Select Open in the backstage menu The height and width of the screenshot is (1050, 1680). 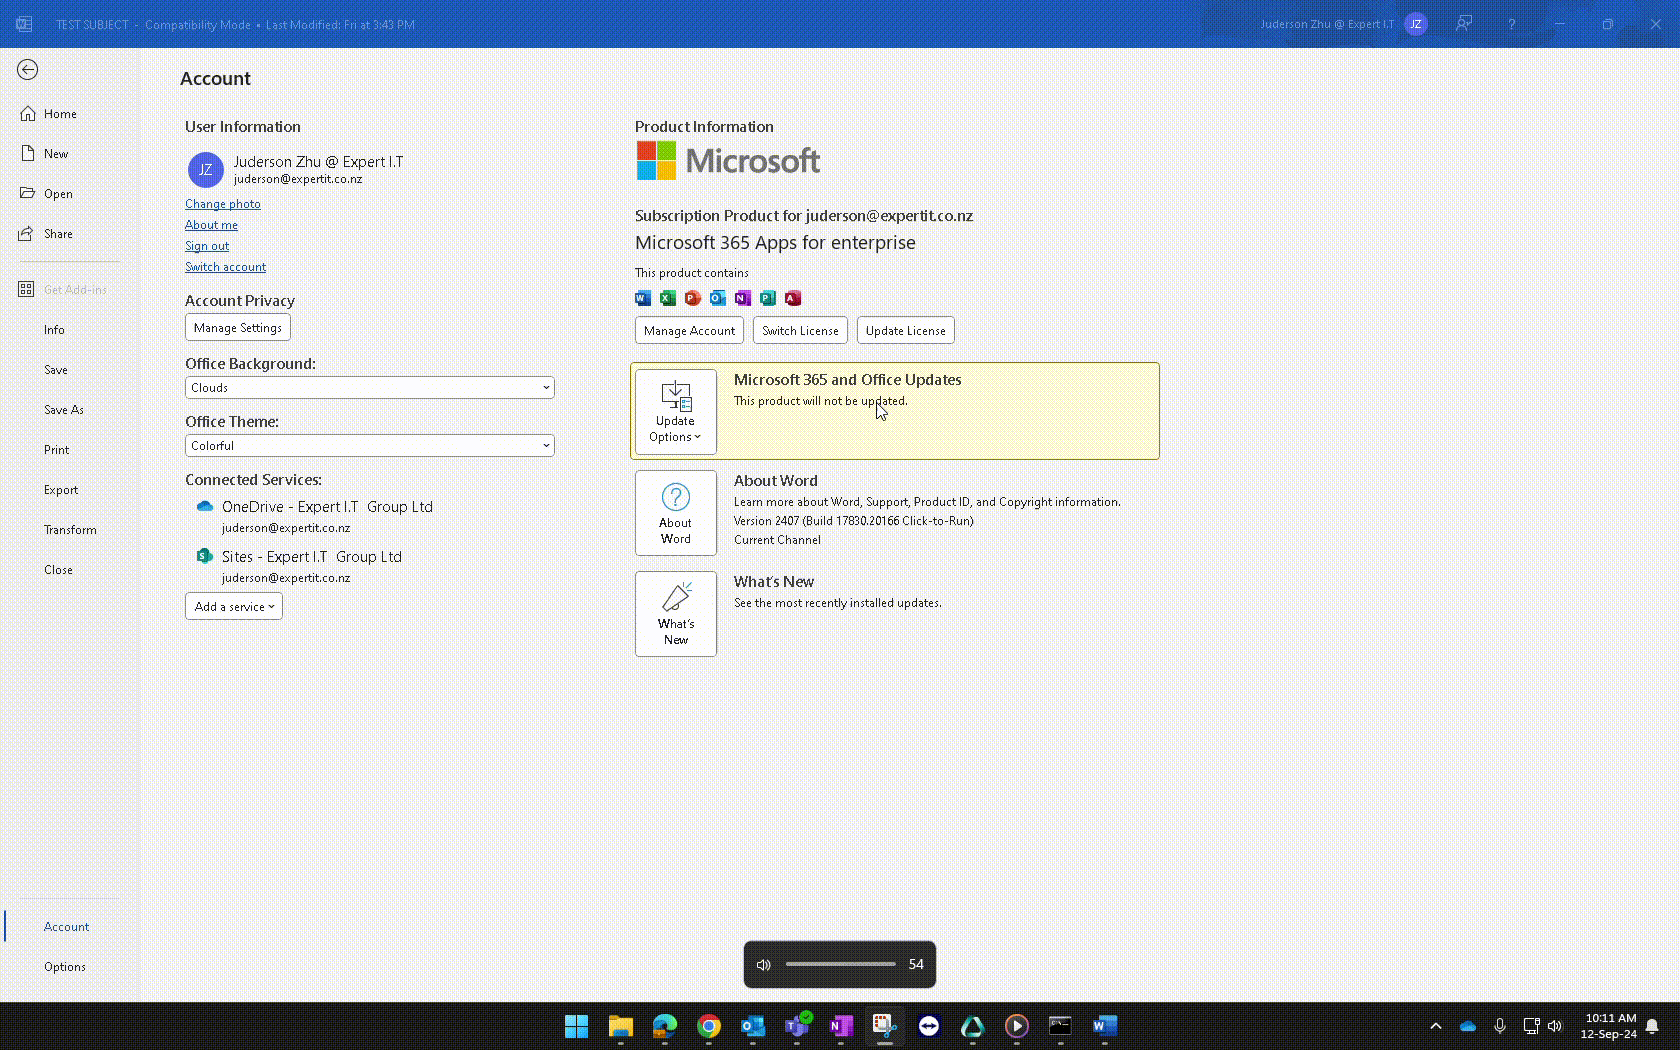[x=58, y=194]
